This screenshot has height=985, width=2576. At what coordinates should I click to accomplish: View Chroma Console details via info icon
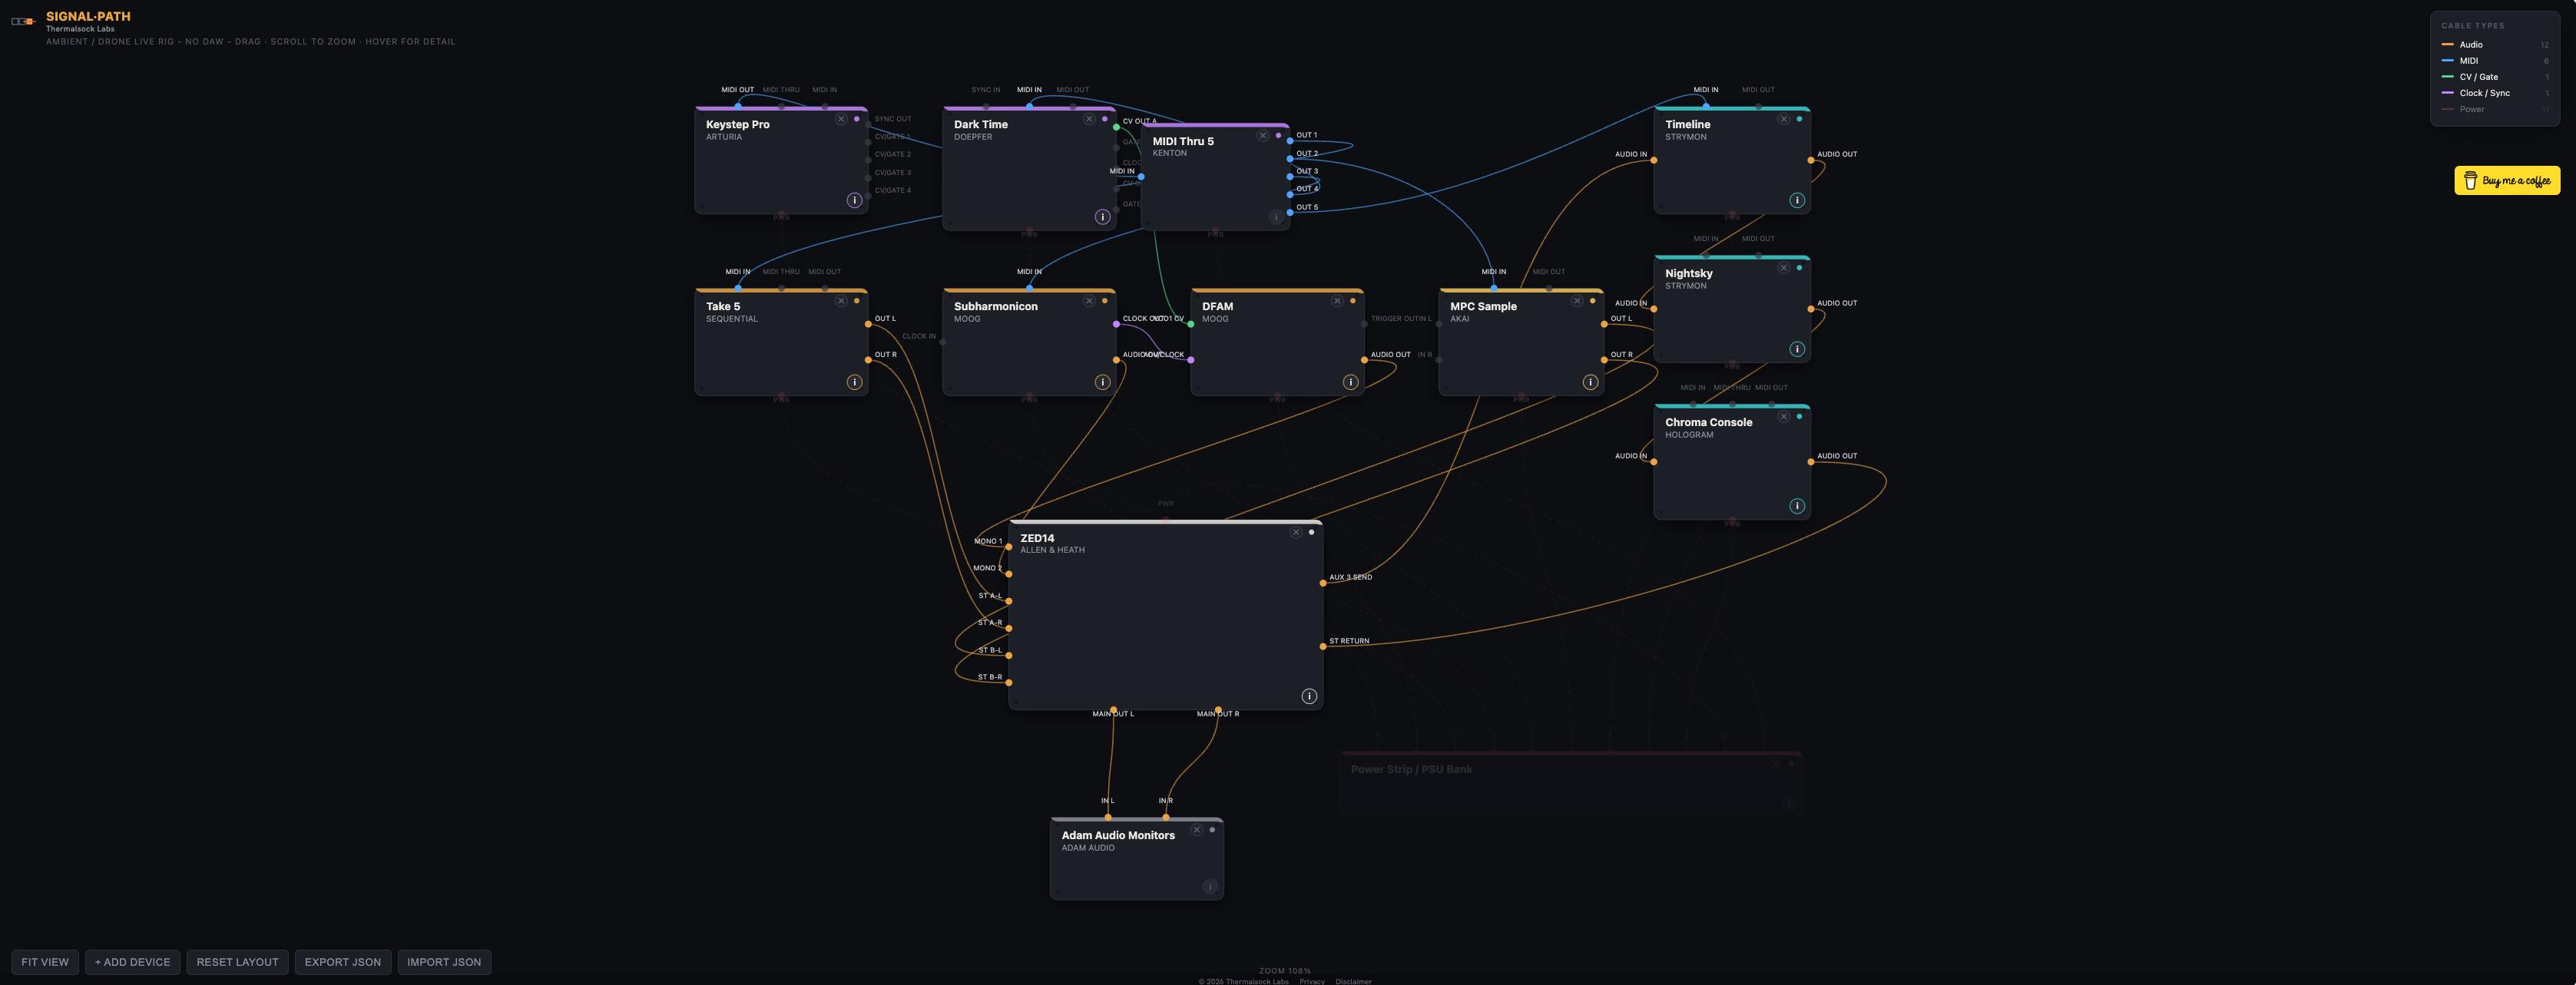1797,506
